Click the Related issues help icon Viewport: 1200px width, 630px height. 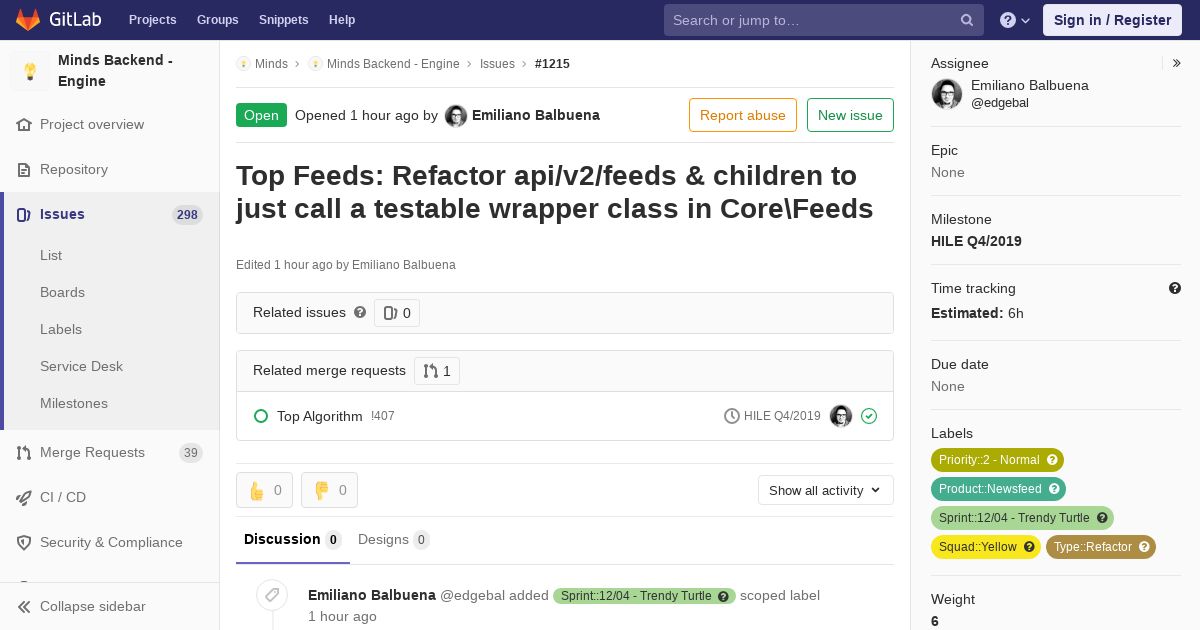(x=360, y=312)
